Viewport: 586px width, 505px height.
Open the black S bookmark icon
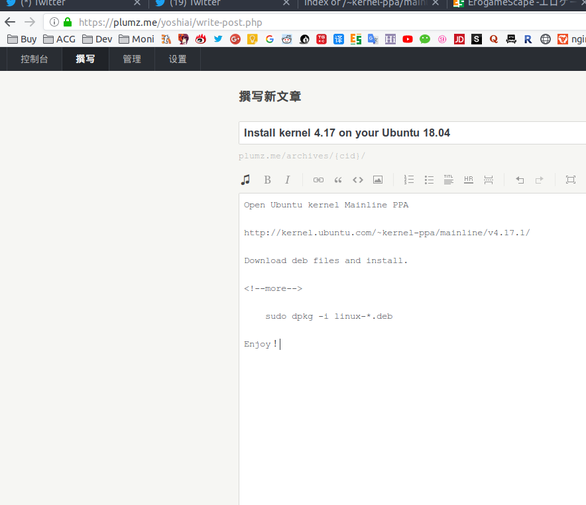tap(476, 39)
